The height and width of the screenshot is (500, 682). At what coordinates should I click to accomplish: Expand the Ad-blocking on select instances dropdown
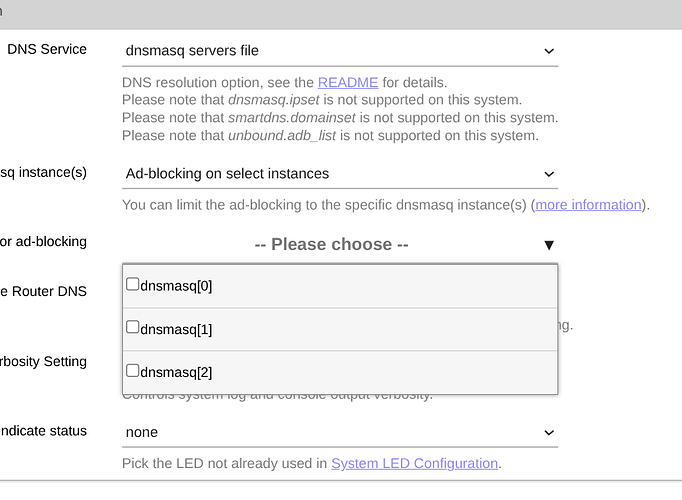338,174
